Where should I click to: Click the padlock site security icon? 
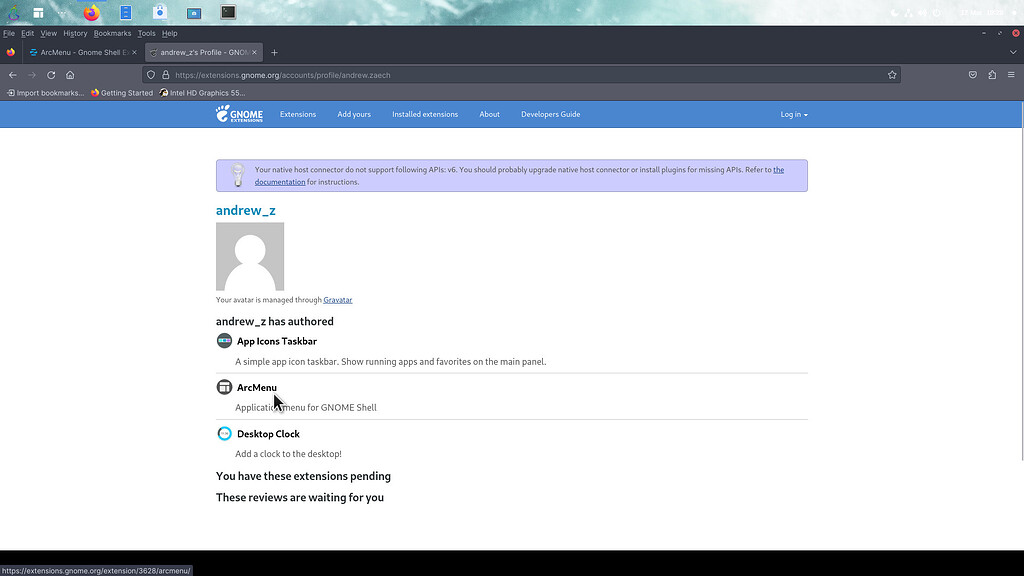(x=165, y=74)
